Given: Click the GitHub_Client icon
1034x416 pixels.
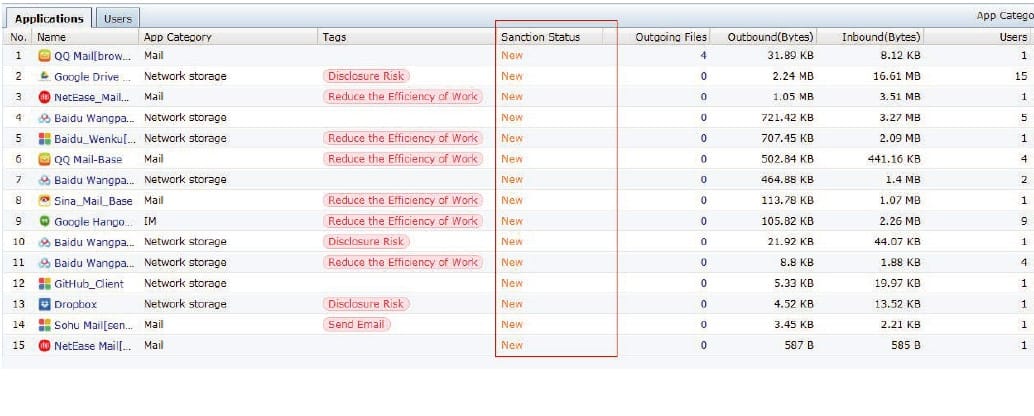Looking at the screenshot, I should 44,283.
